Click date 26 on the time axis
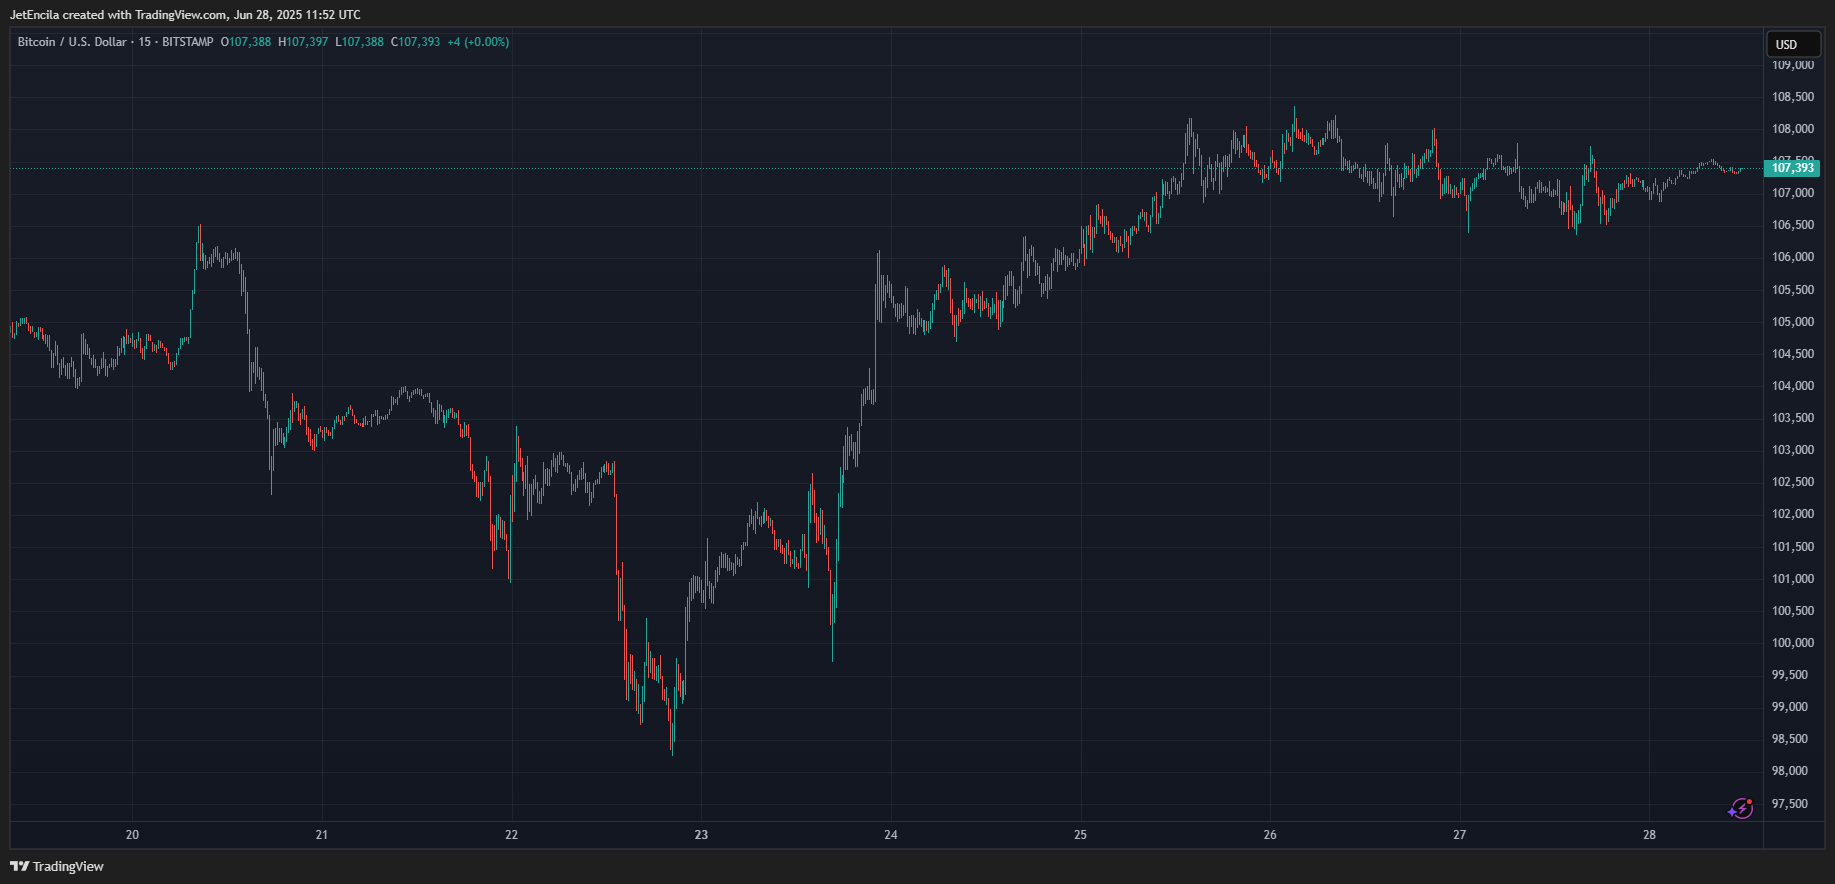 pos(1270,834)
